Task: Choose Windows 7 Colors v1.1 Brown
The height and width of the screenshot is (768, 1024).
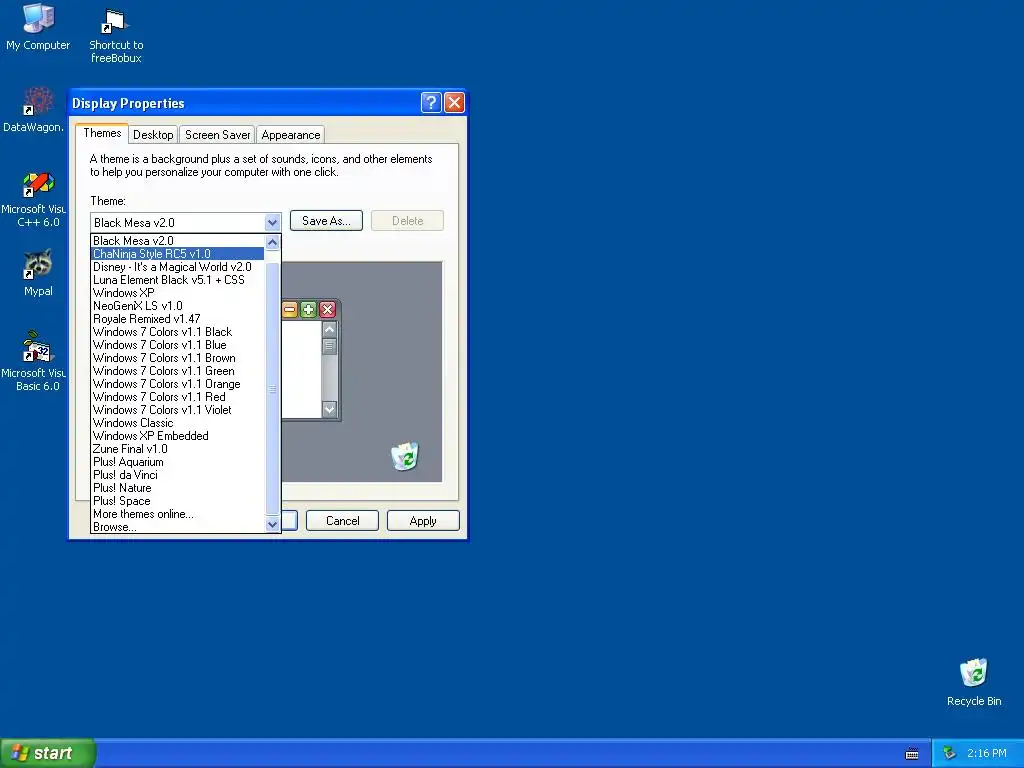Action: (x=178, y=358)
